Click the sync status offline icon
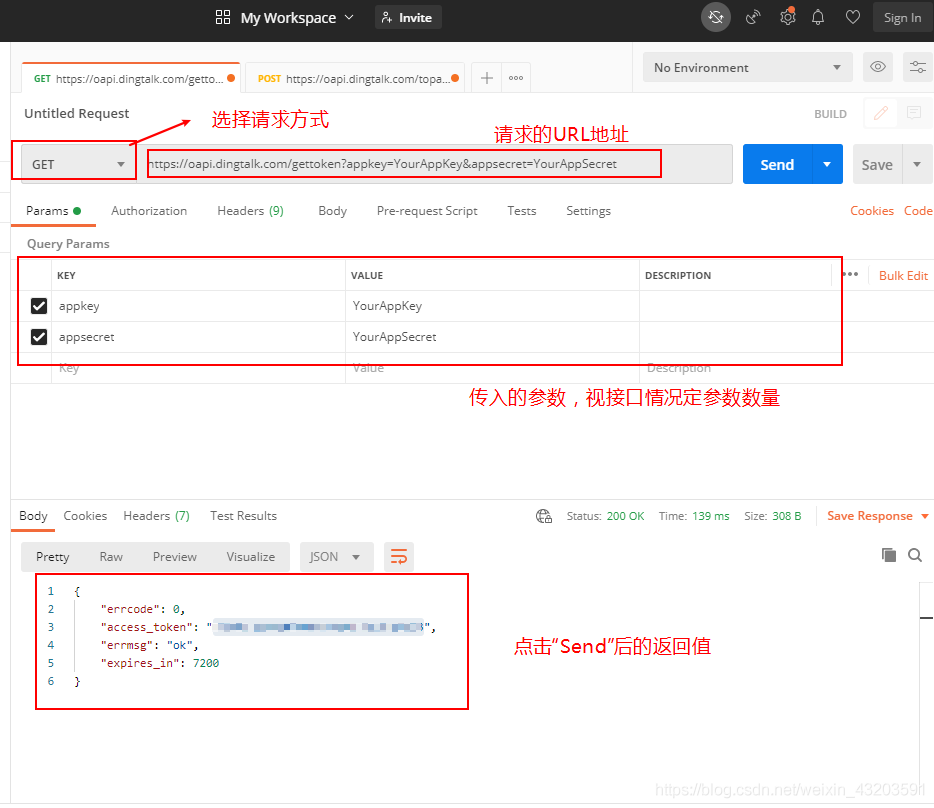This screenshot has height=808, width=934. [x=715, y=17]
